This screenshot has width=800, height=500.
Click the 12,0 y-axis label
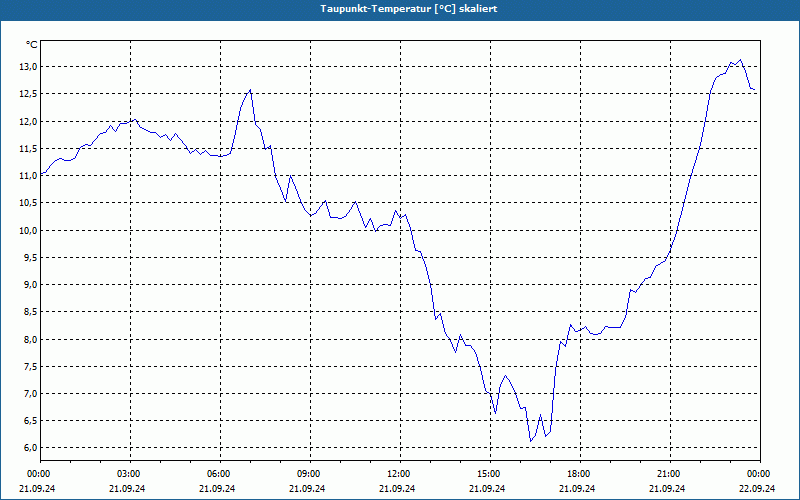(x=28, y=121)
